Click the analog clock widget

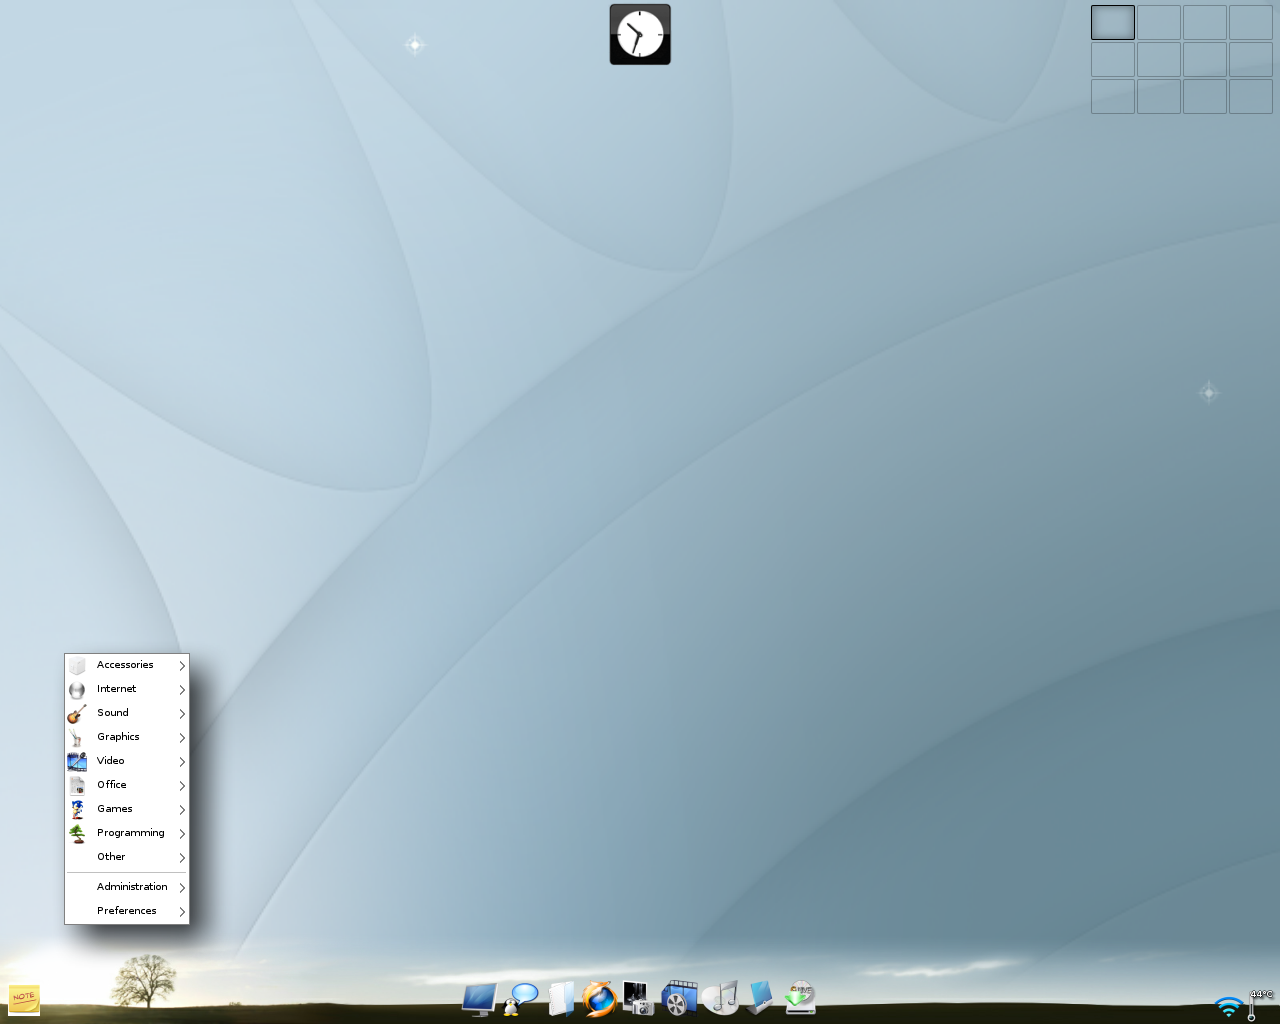tap(640, 35)
